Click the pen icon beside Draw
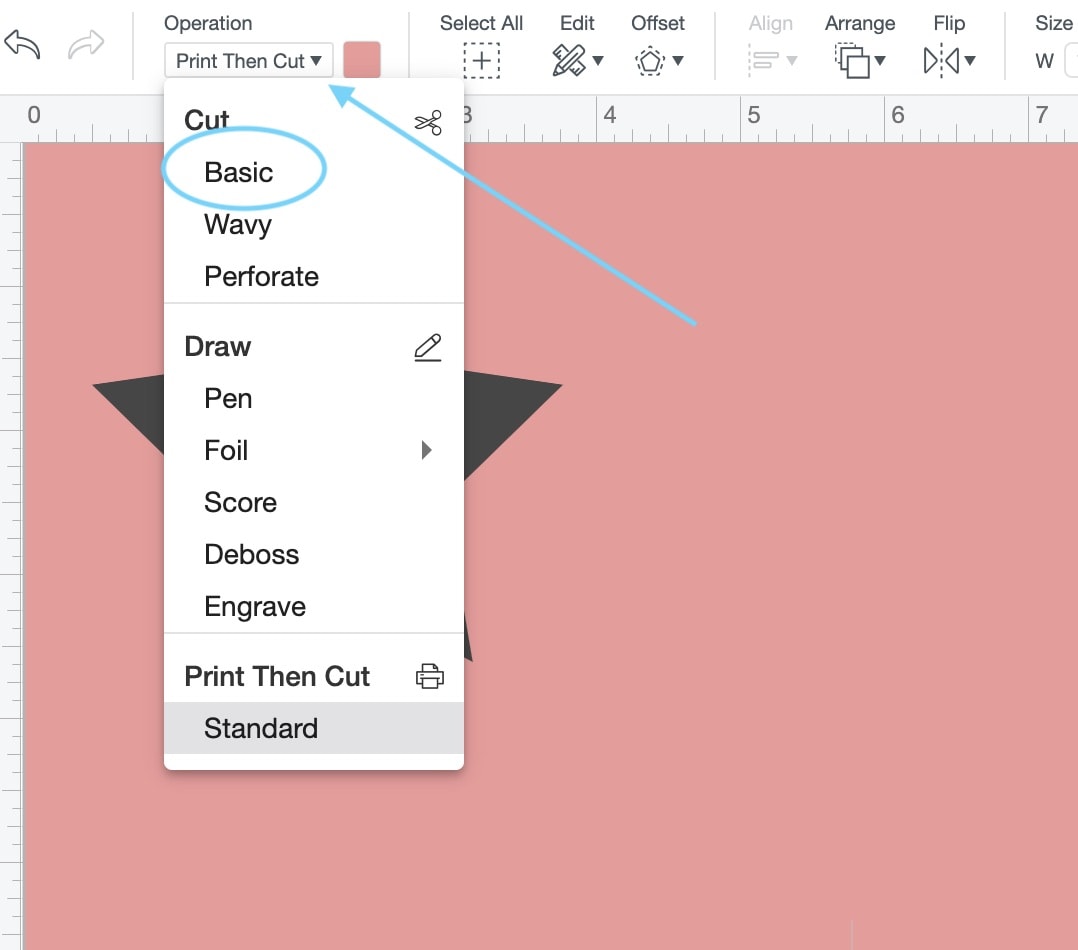The height and width of the screenshot is (950, 1078). pyautogui.click(x=427, y=346)
